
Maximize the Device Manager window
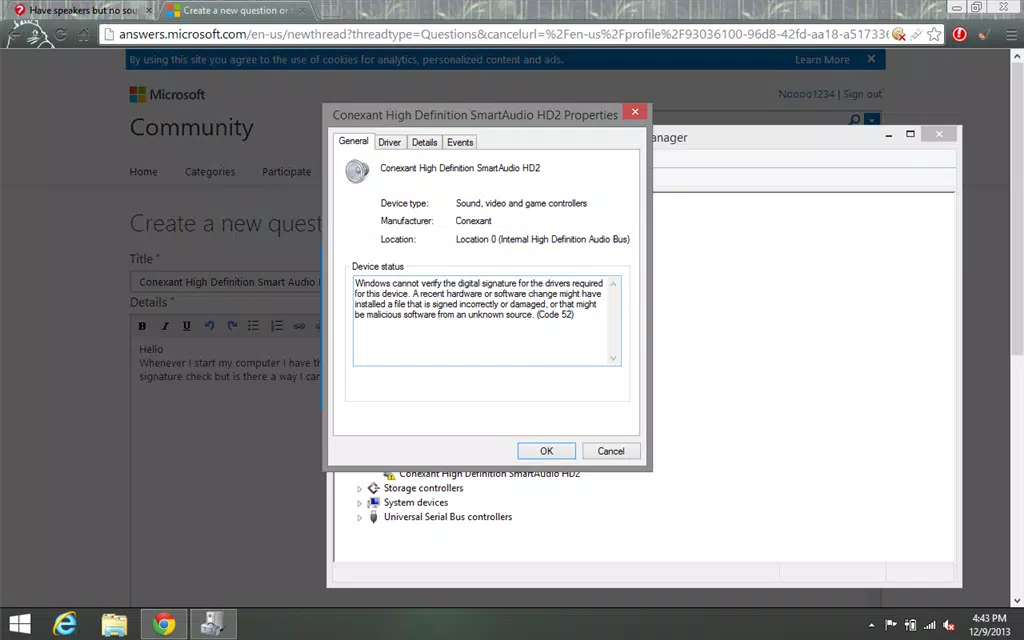(x=910, y=134)
